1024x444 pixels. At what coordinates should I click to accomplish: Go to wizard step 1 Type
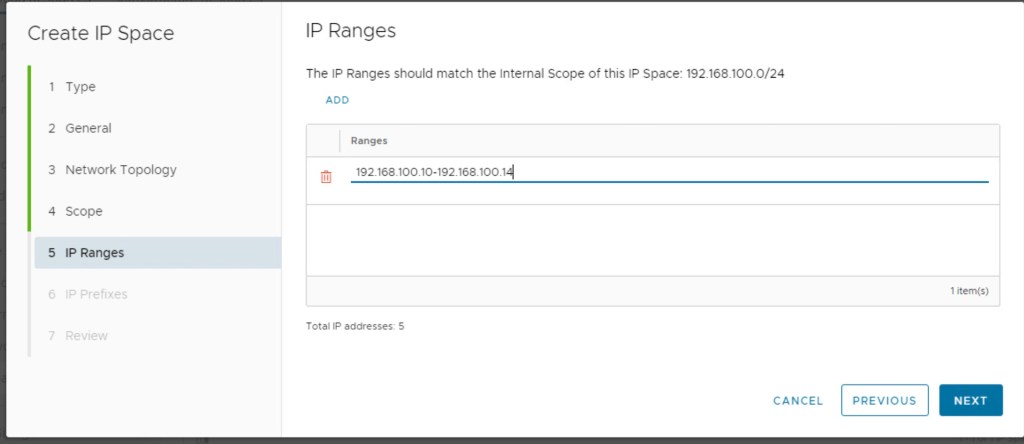pyautogui.click(x=80, y=87)
